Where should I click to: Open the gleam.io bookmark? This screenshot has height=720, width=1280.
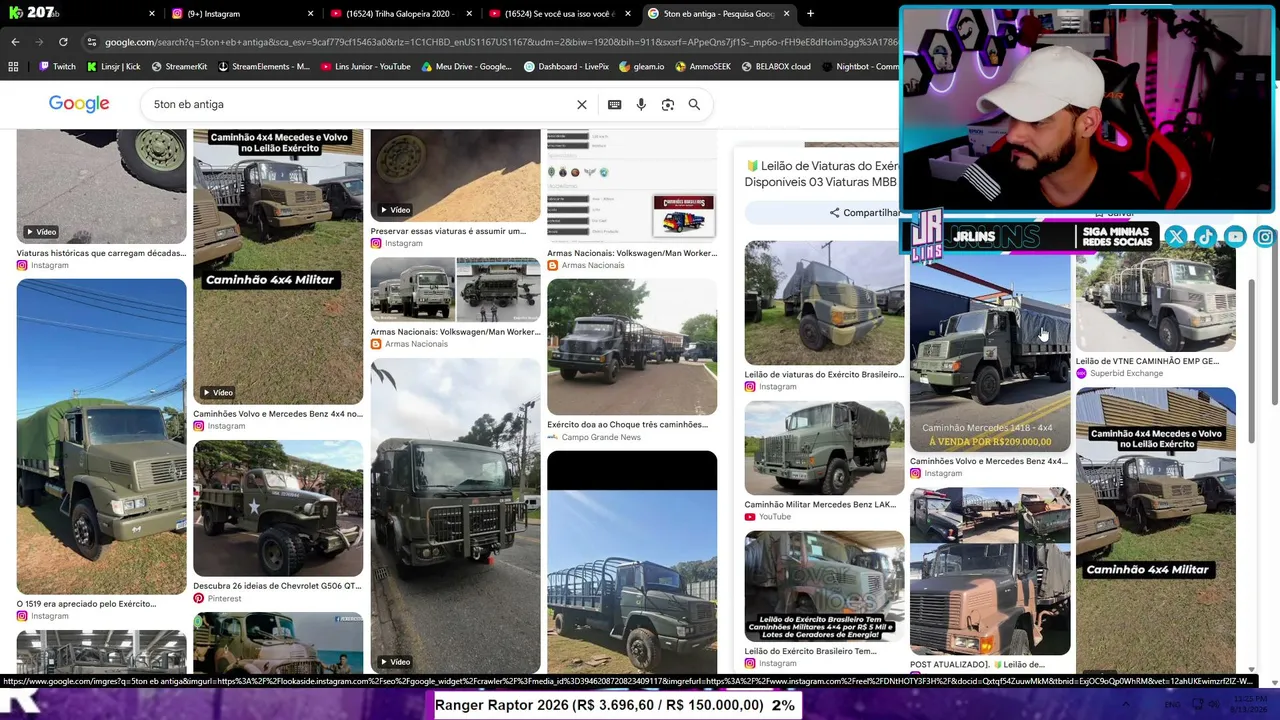(x=641, y=67)
